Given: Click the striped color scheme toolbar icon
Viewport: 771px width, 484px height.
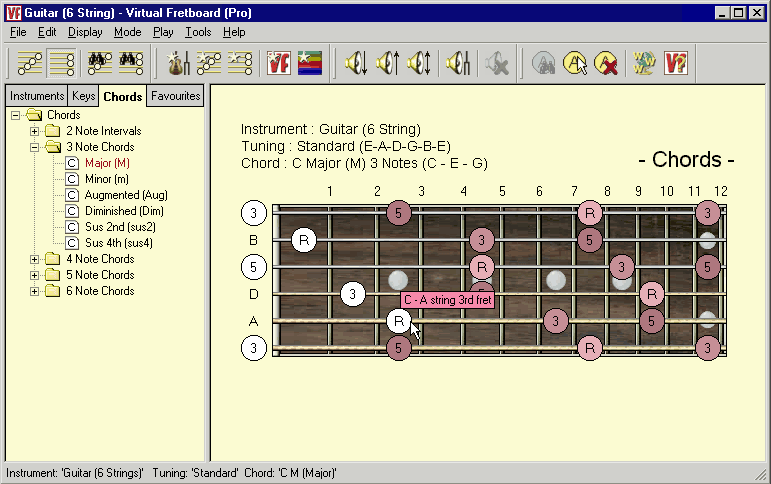Looking at the screenshot, I should click(x=309, y=64).
